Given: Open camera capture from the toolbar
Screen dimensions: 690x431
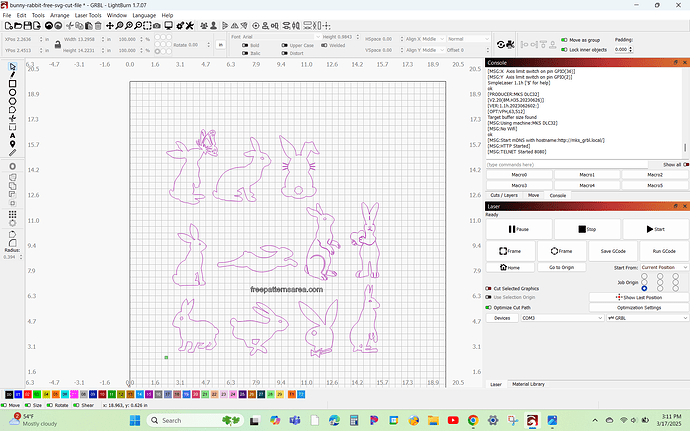Looking at the screenshot, I should (157, 26).
